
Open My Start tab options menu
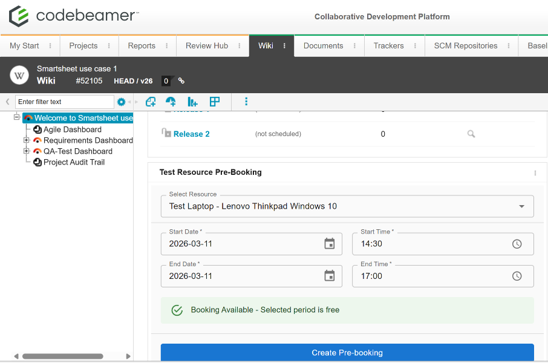pos(50,46)
